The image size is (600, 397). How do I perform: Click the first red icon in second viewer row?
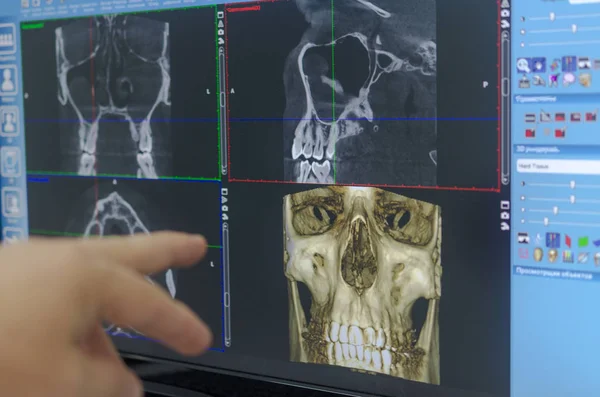click(530, 133)
